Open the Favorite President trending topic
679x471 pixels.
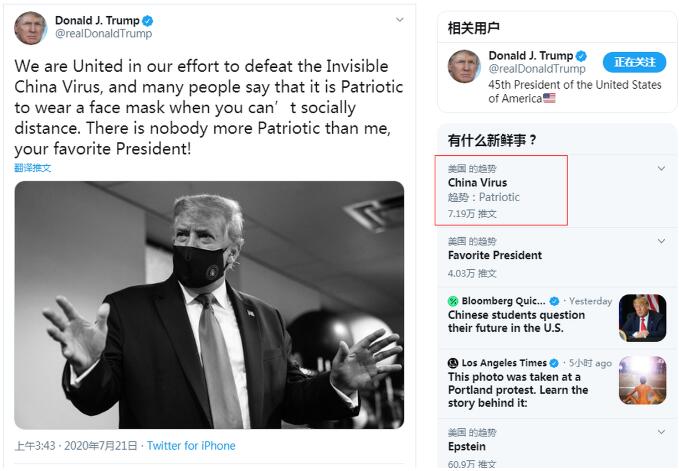pyautogui.click(x=495, y=255)
